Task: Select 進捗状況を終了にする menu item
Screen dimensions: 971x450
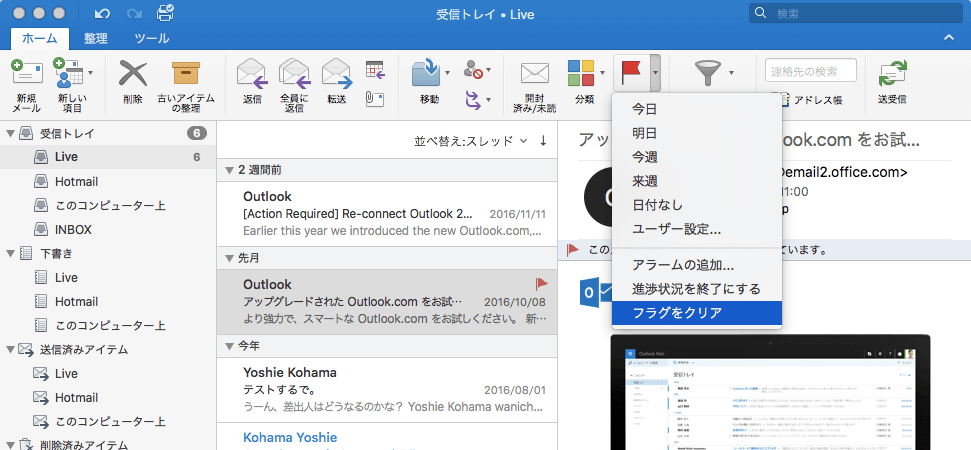Action: (x=697, y=289)
